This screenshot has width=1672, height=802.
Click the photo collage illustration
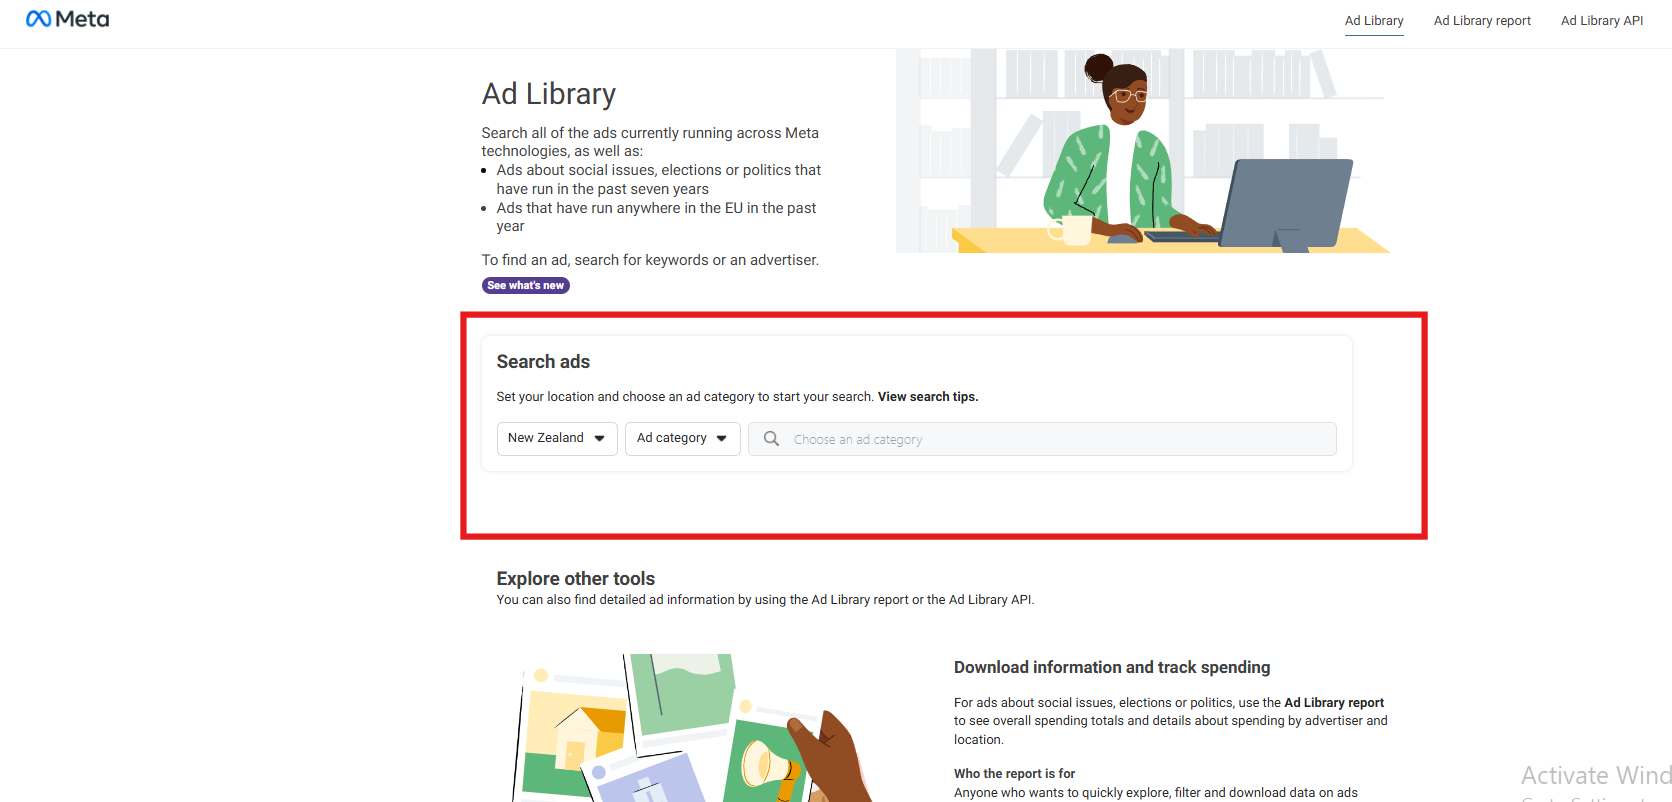pyautogui.click(x=693, y=728)
